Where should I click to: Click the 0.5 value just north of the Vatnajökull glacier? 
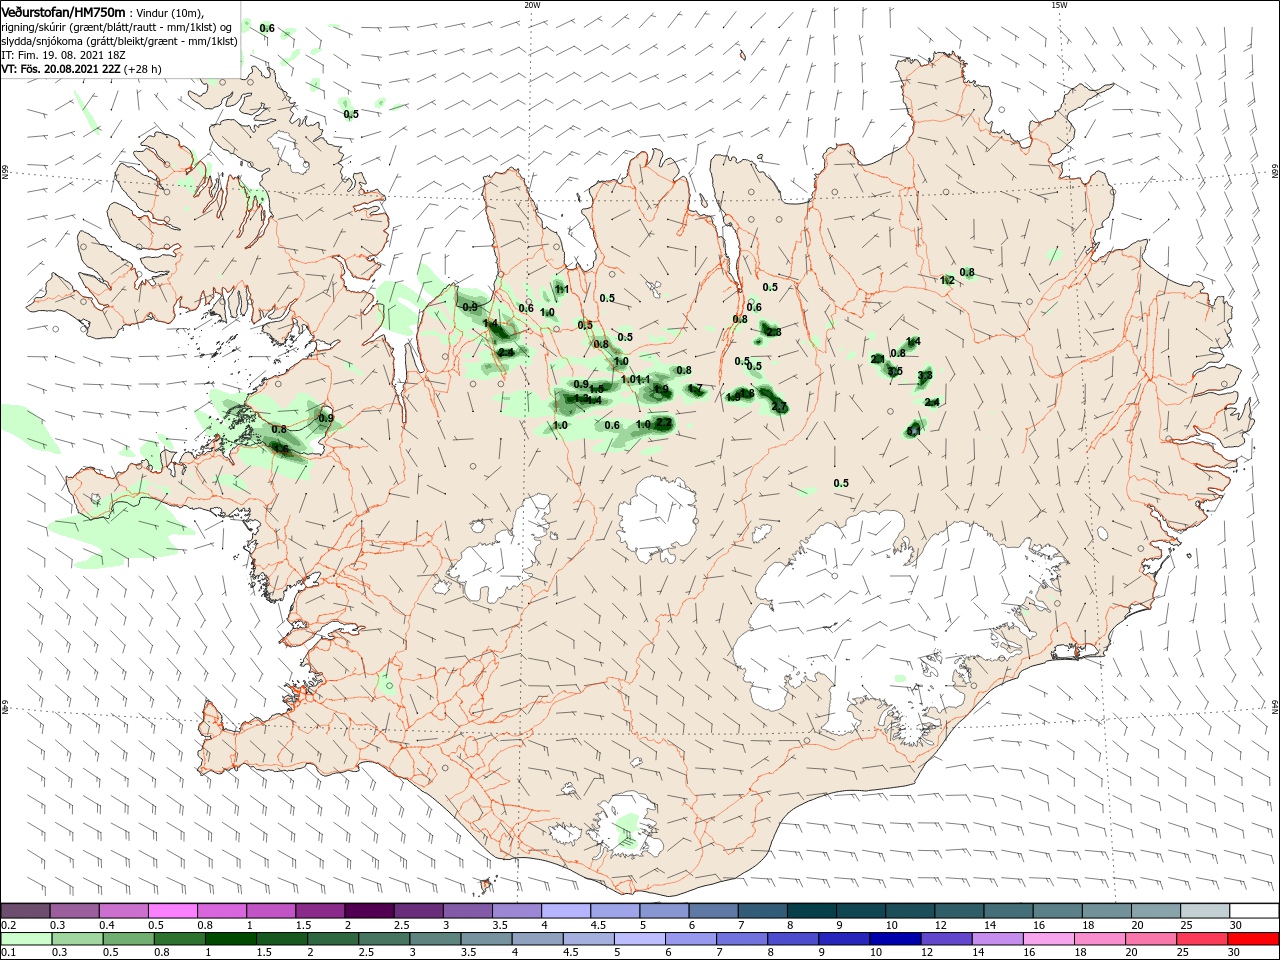[841, 484]
